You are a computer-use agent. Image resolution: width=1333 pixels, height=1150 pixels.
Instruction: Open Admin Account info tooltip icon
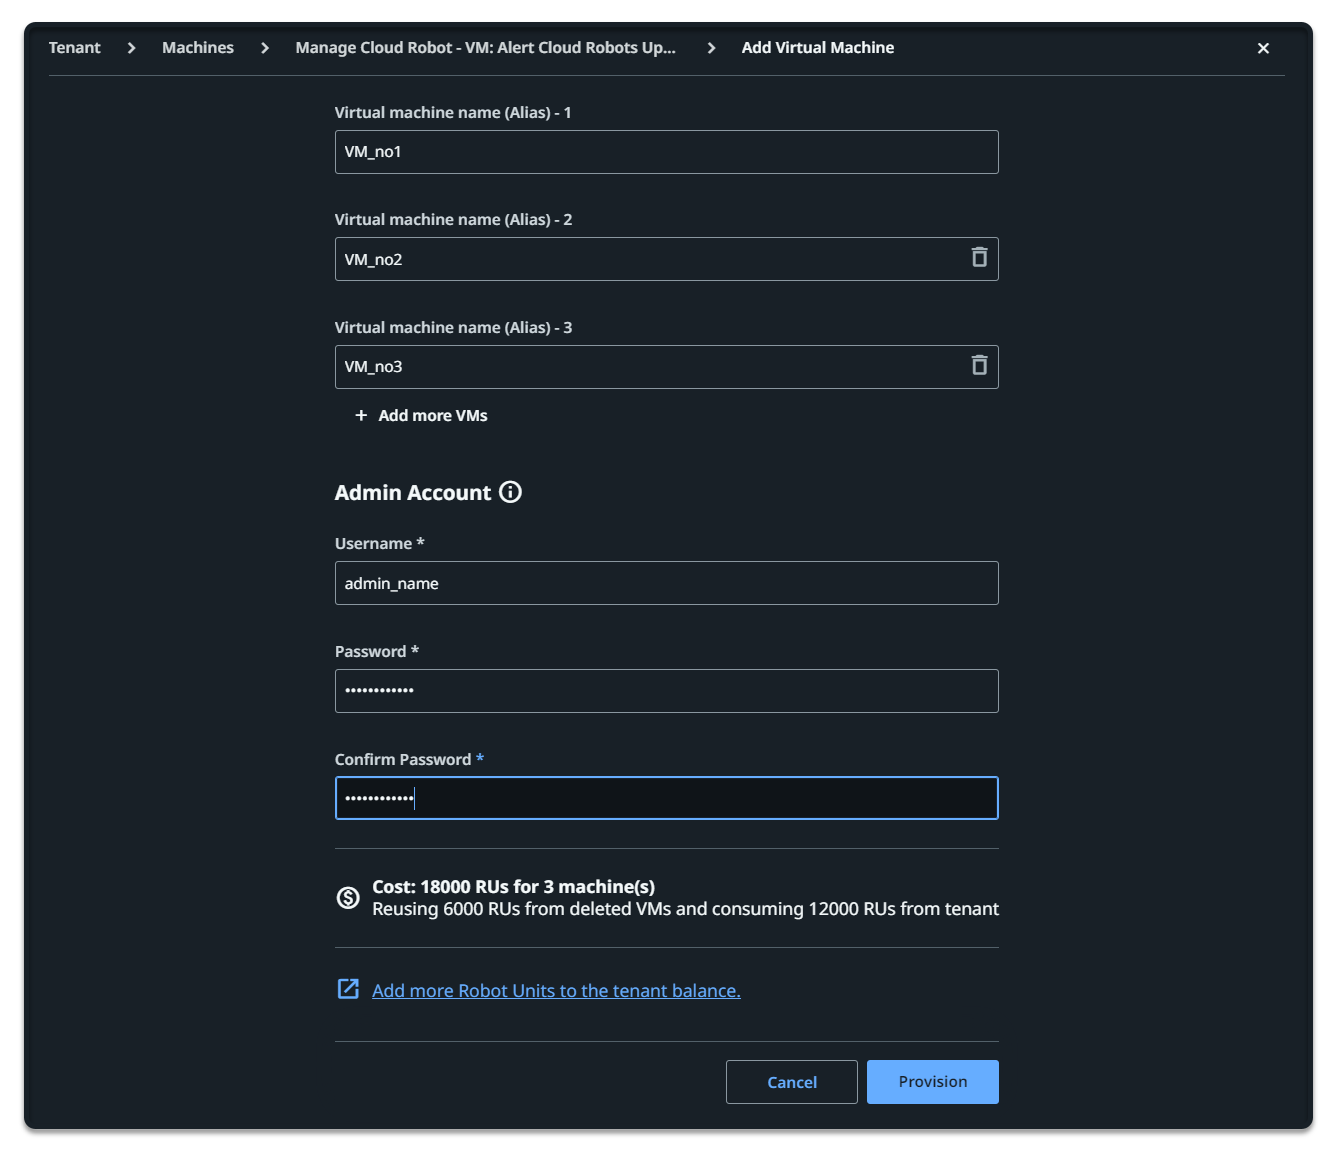(510, 492)
